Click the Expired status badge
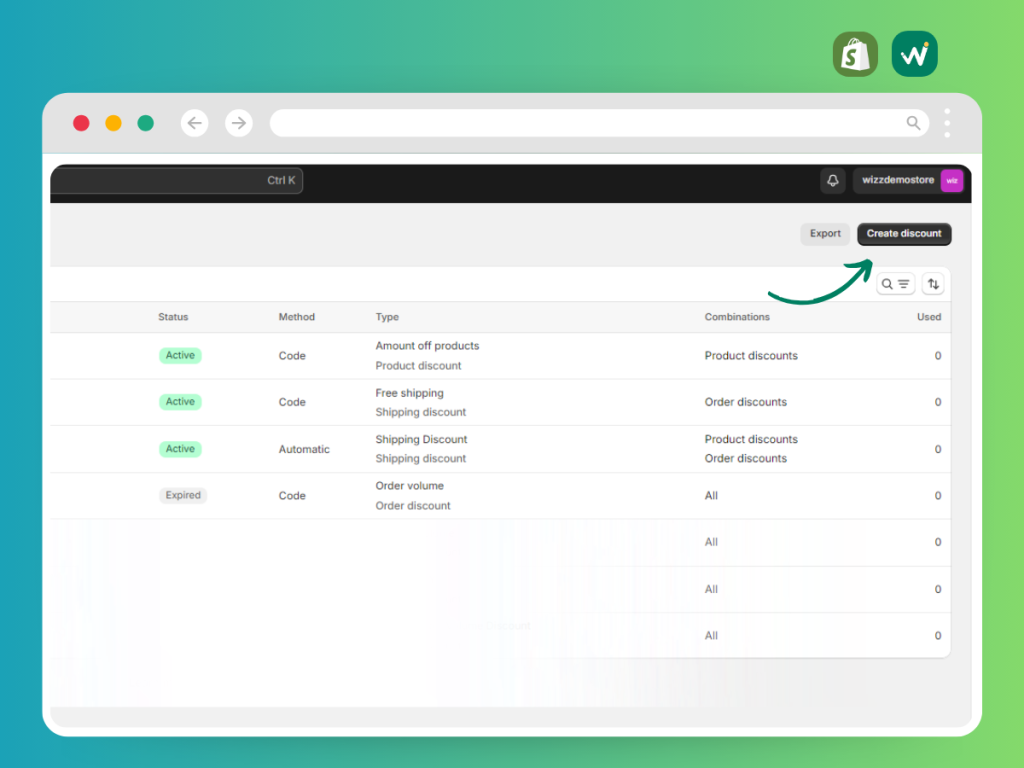Viewport: 1024px width, 768px height. 183,495
